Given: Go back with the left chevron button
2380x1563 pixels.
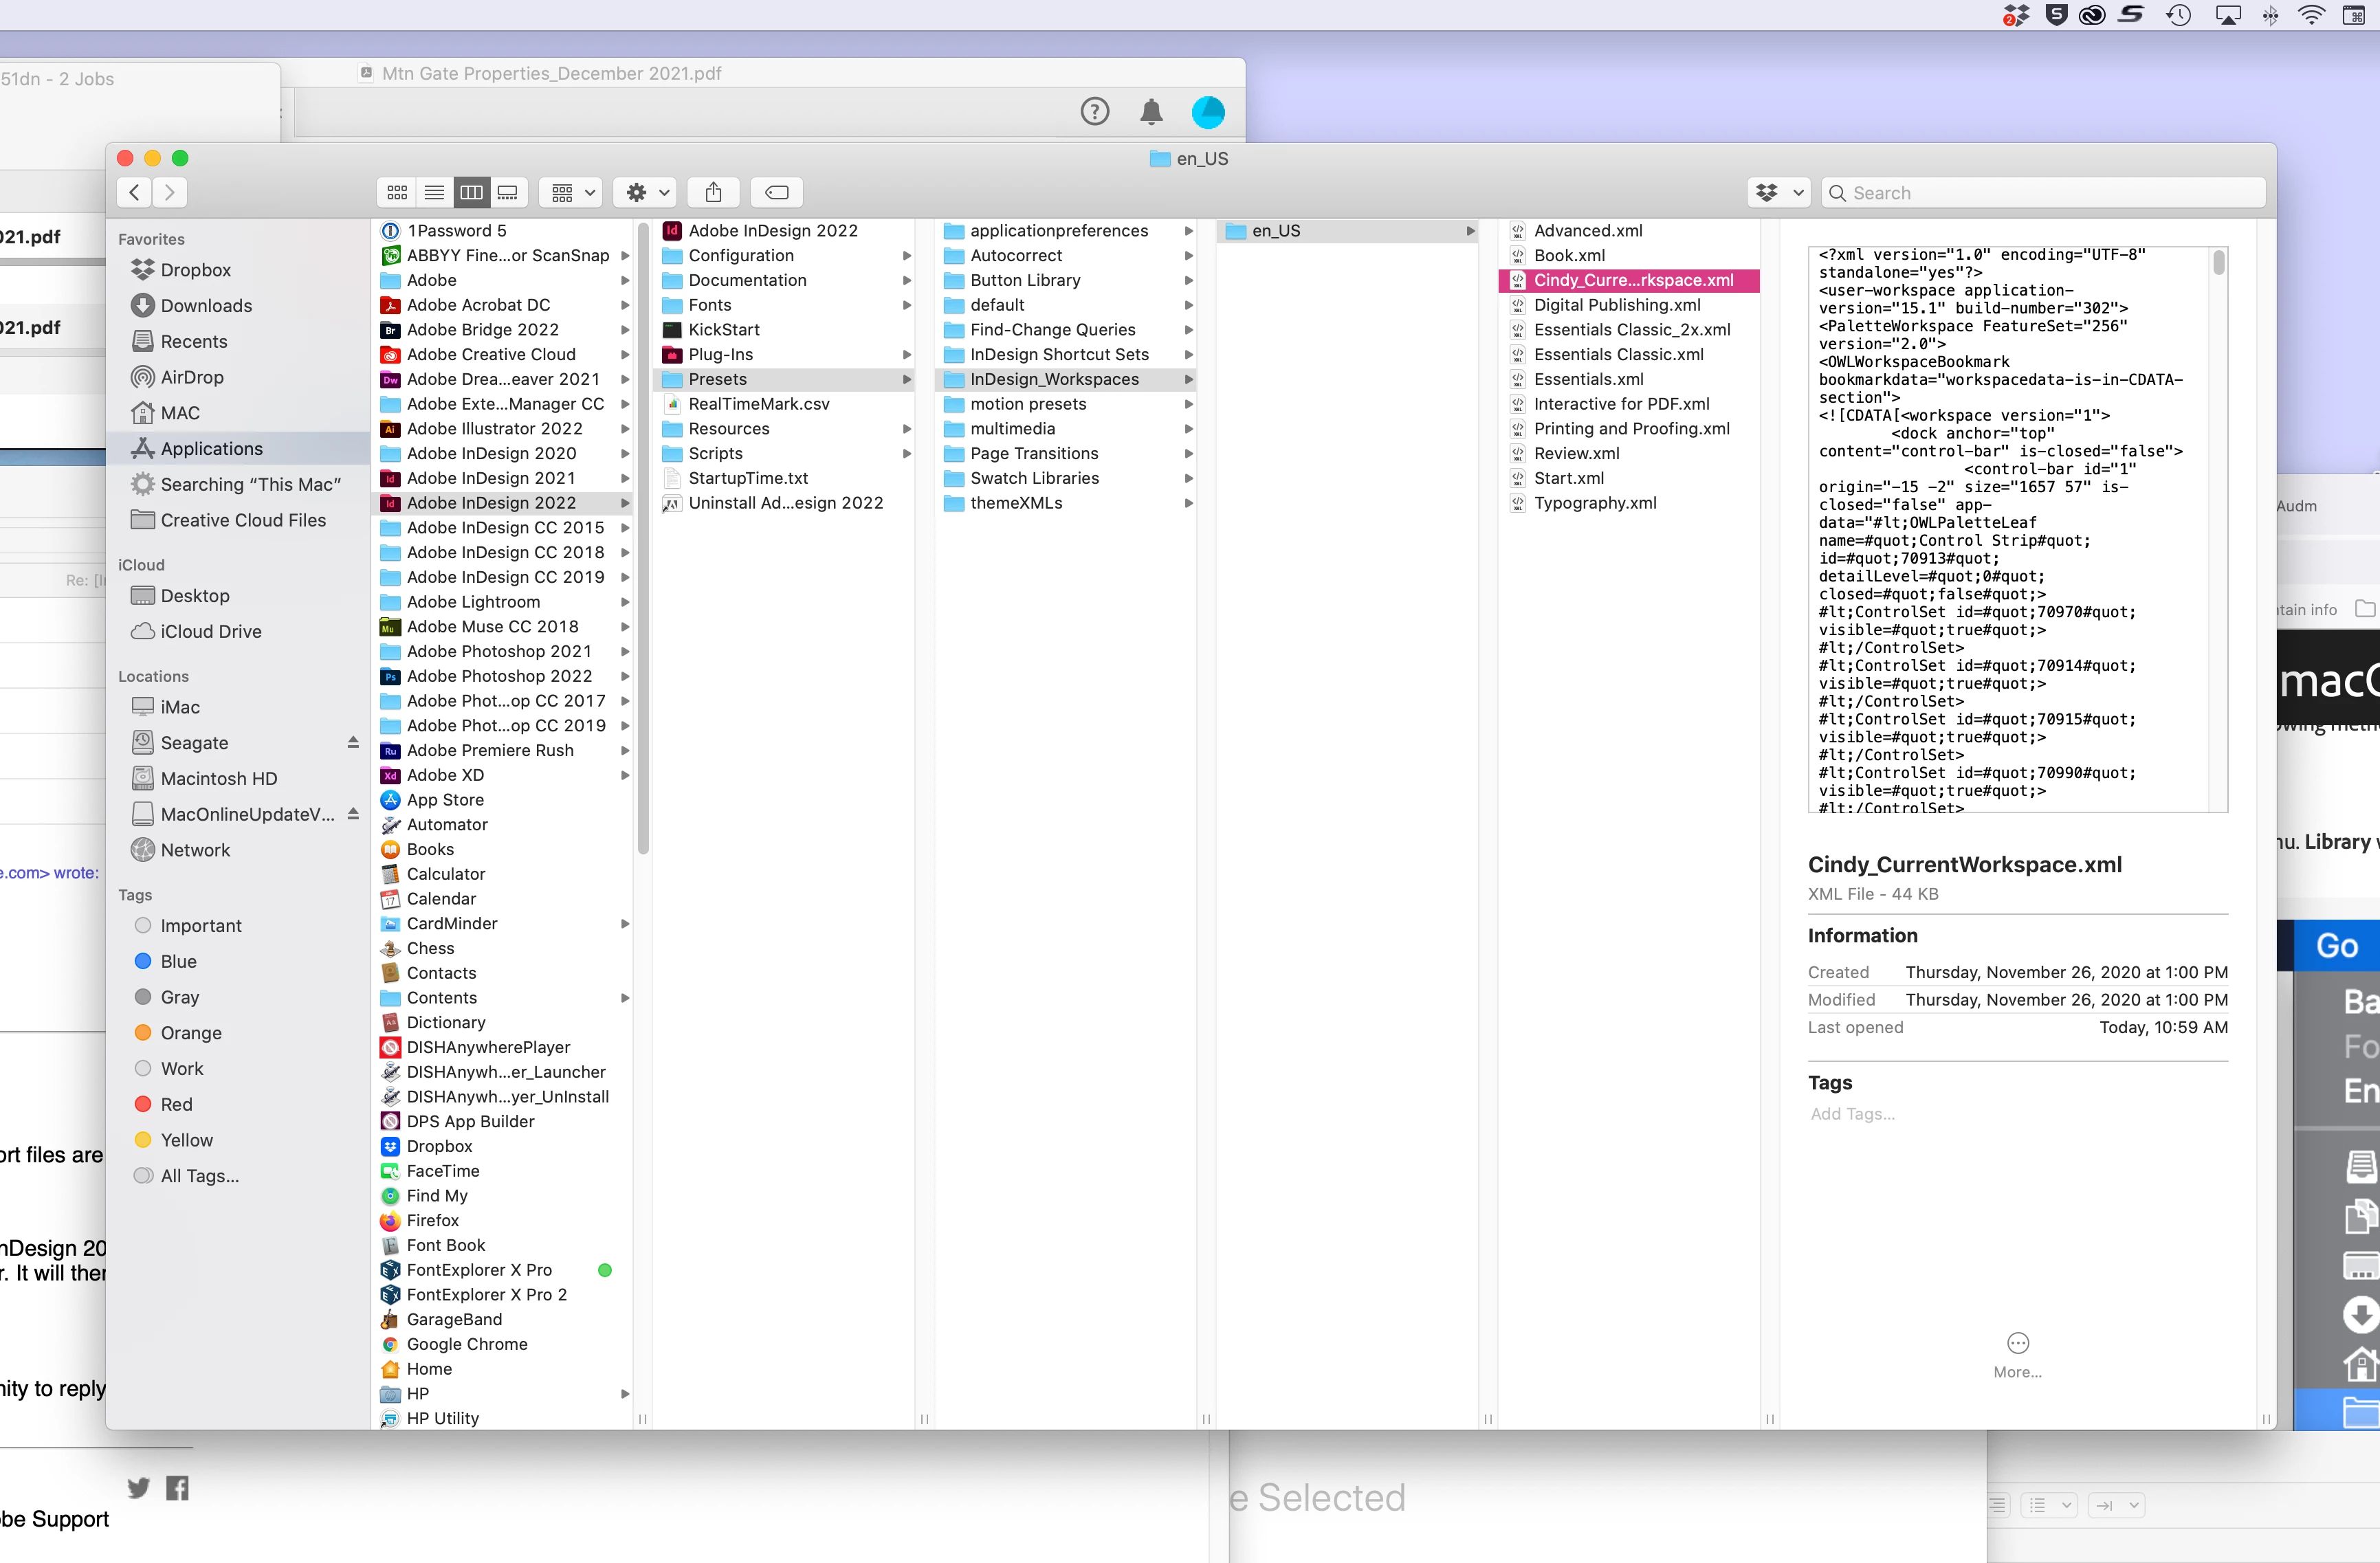Looking at the screenshot, I should click(x=135, y=192).
